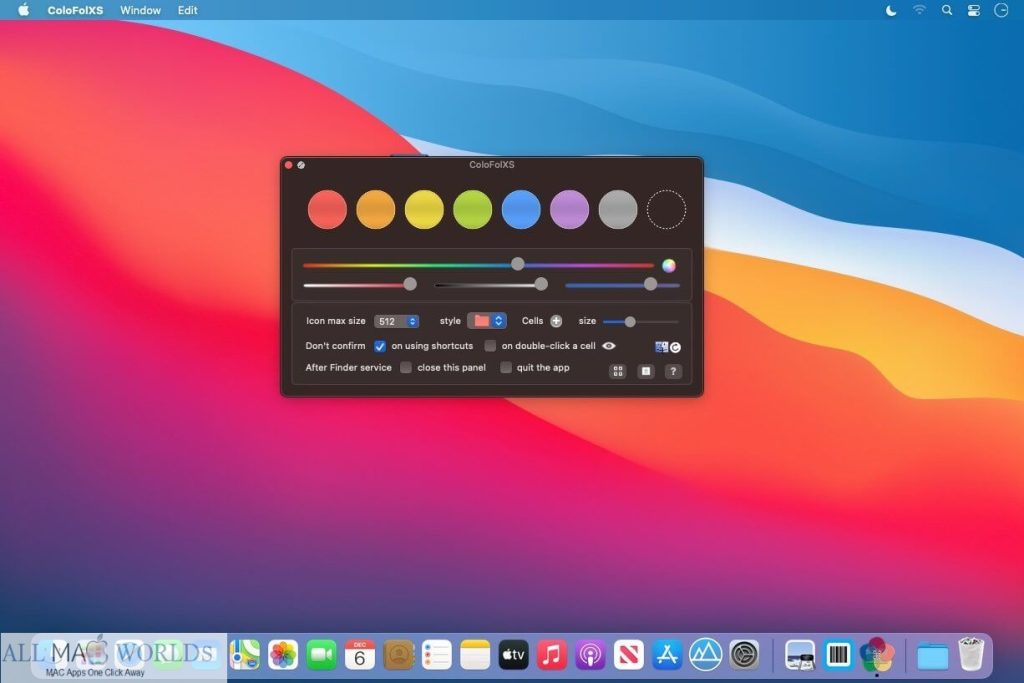1024x683 pixels.
Task: Open Calendar from the Dock
Action: tap(360, 655)
